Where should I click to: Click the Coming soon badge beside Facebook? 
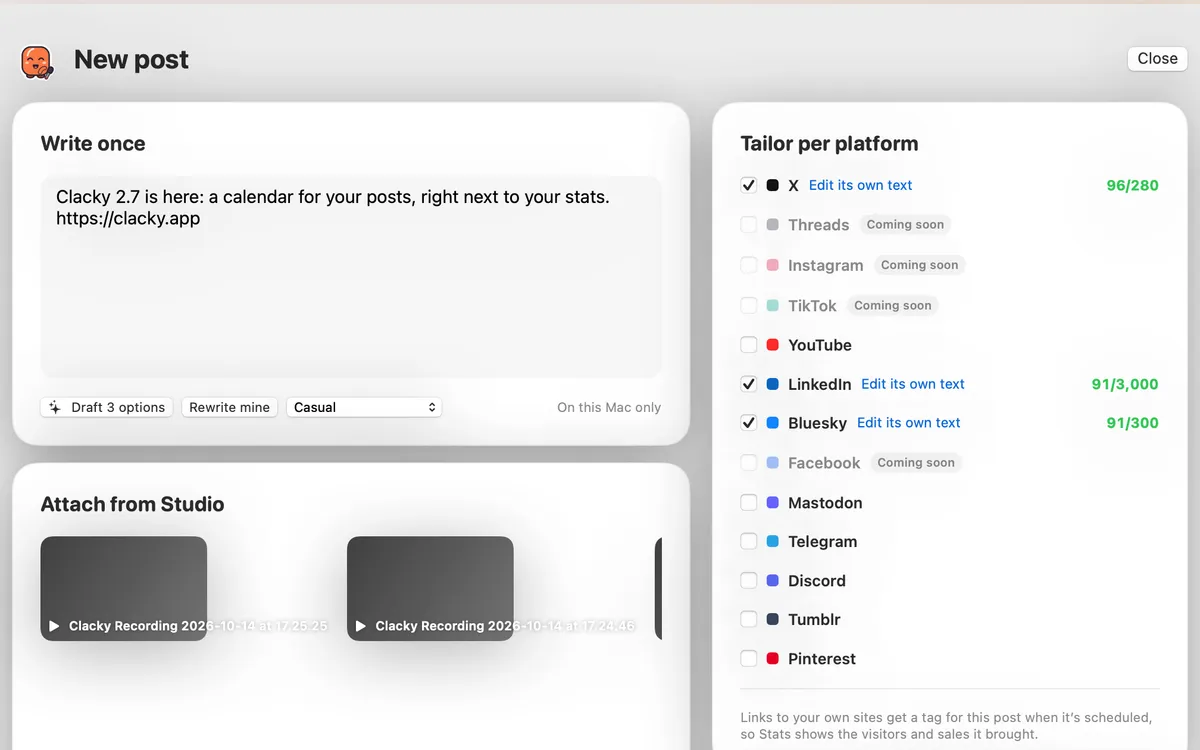point(916,463)
